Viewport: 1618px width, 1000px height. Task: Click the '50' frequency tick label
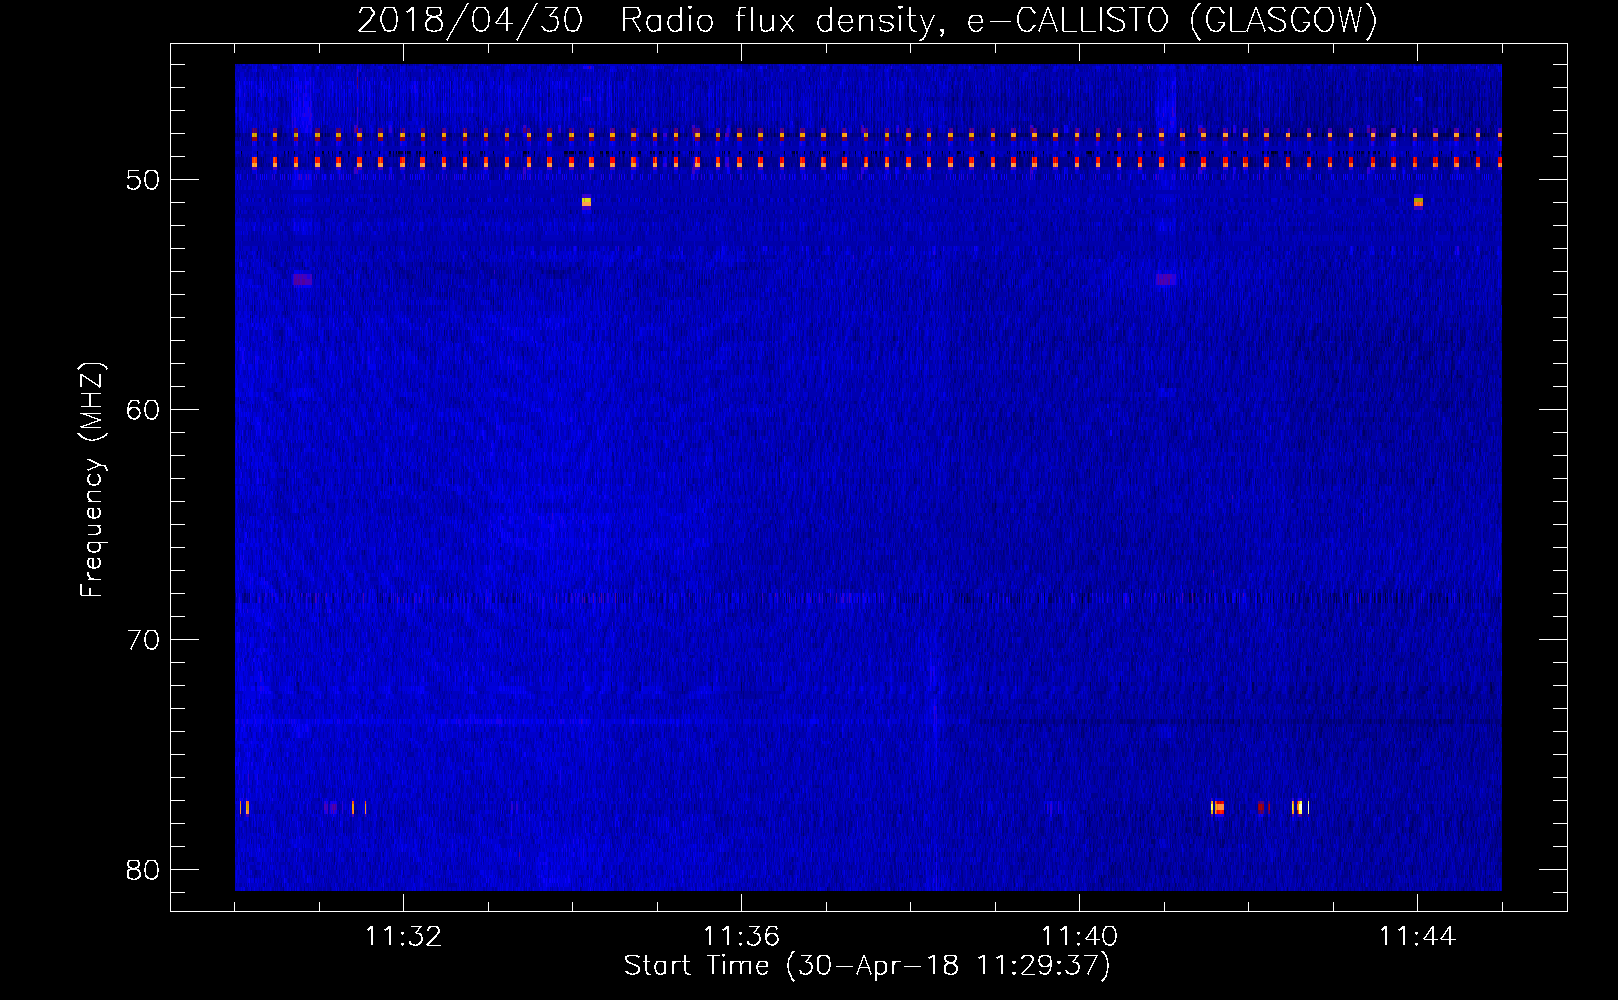(144, 180)
